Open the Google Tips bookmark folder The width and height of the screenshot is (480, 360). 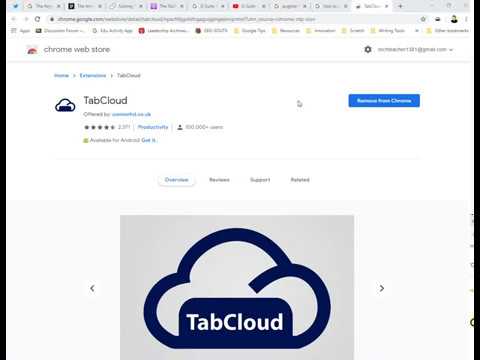pos(250,31)
